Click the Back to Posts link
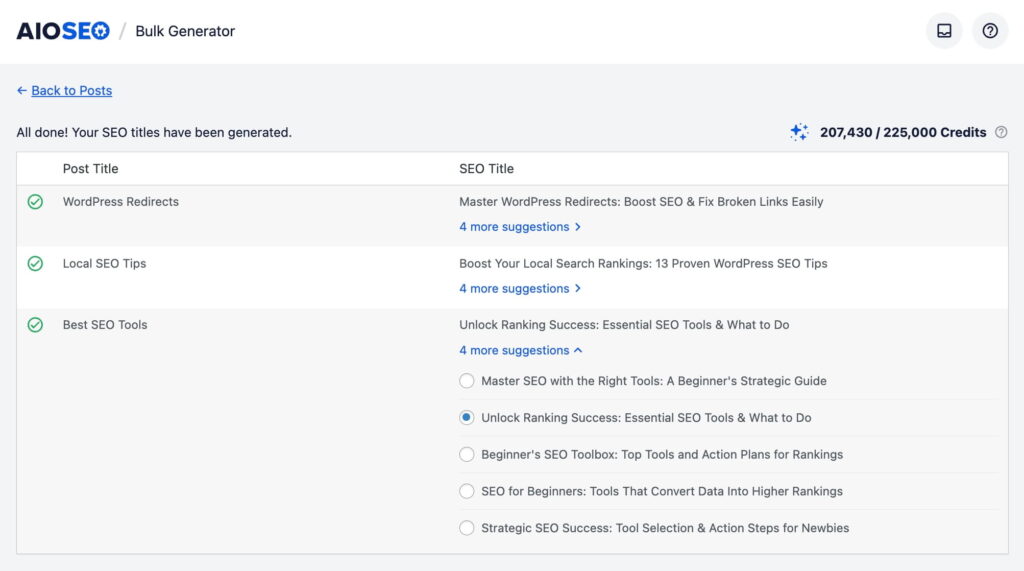 71,91
